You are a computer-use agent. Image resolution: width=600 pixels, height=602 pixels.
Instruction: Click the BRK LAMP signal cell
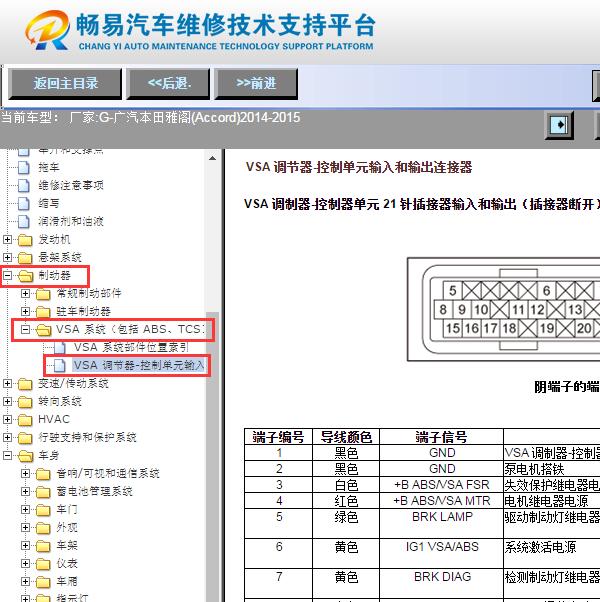click(x=441, y=523)
